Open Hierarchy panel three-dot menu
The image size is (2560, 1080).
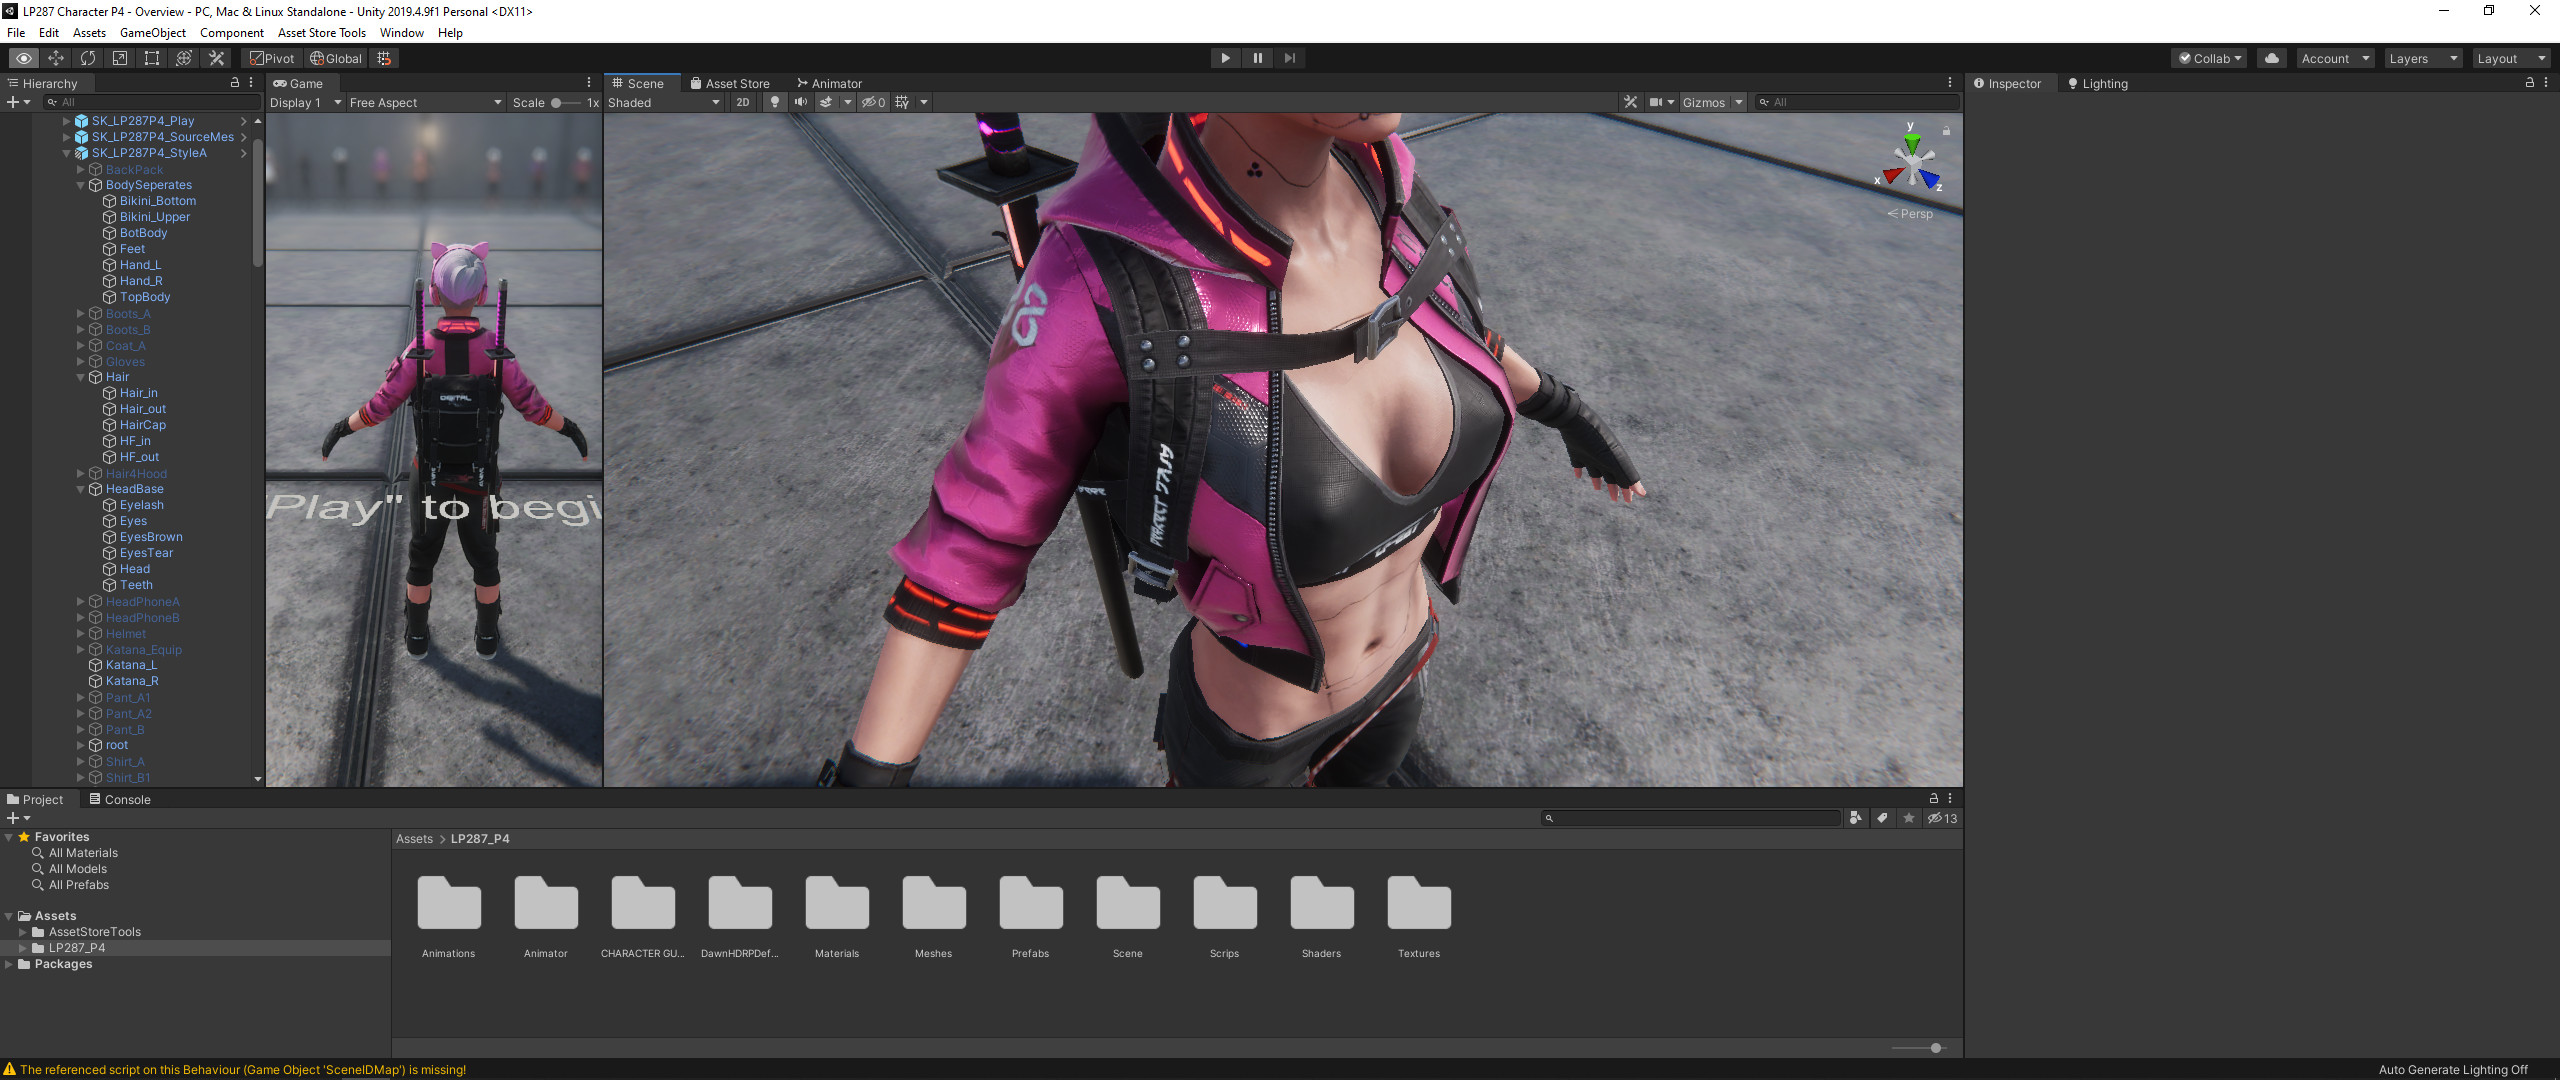[251, 83]
